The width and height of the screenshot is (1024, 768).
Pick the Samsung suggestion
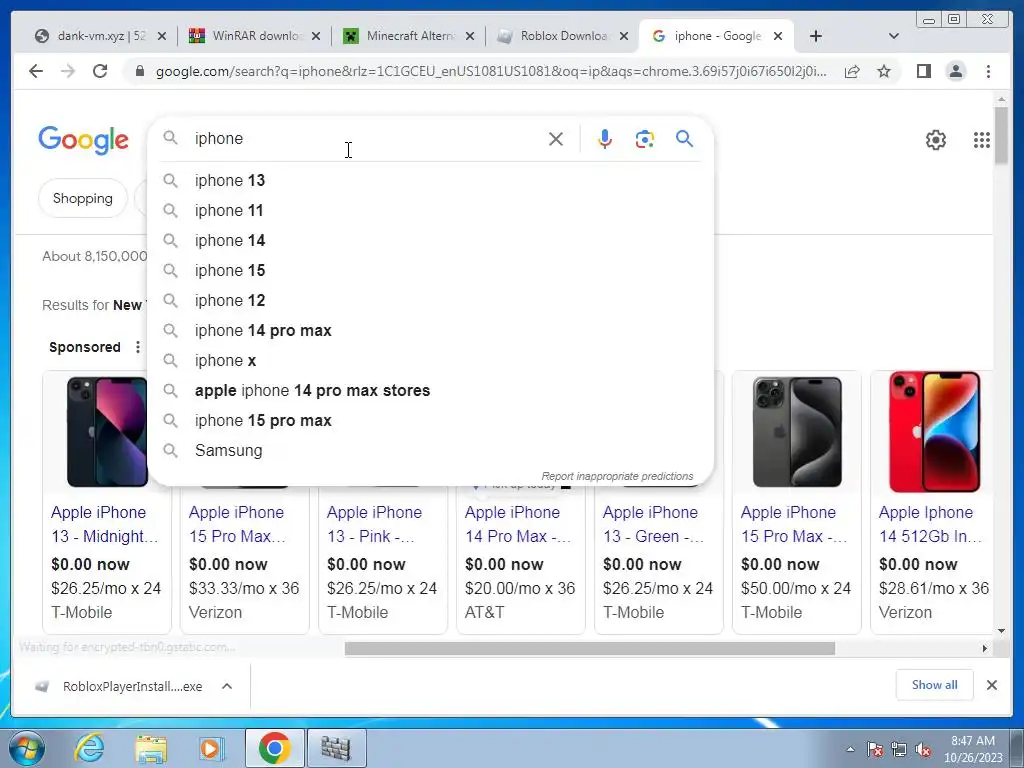pos(431,451)
